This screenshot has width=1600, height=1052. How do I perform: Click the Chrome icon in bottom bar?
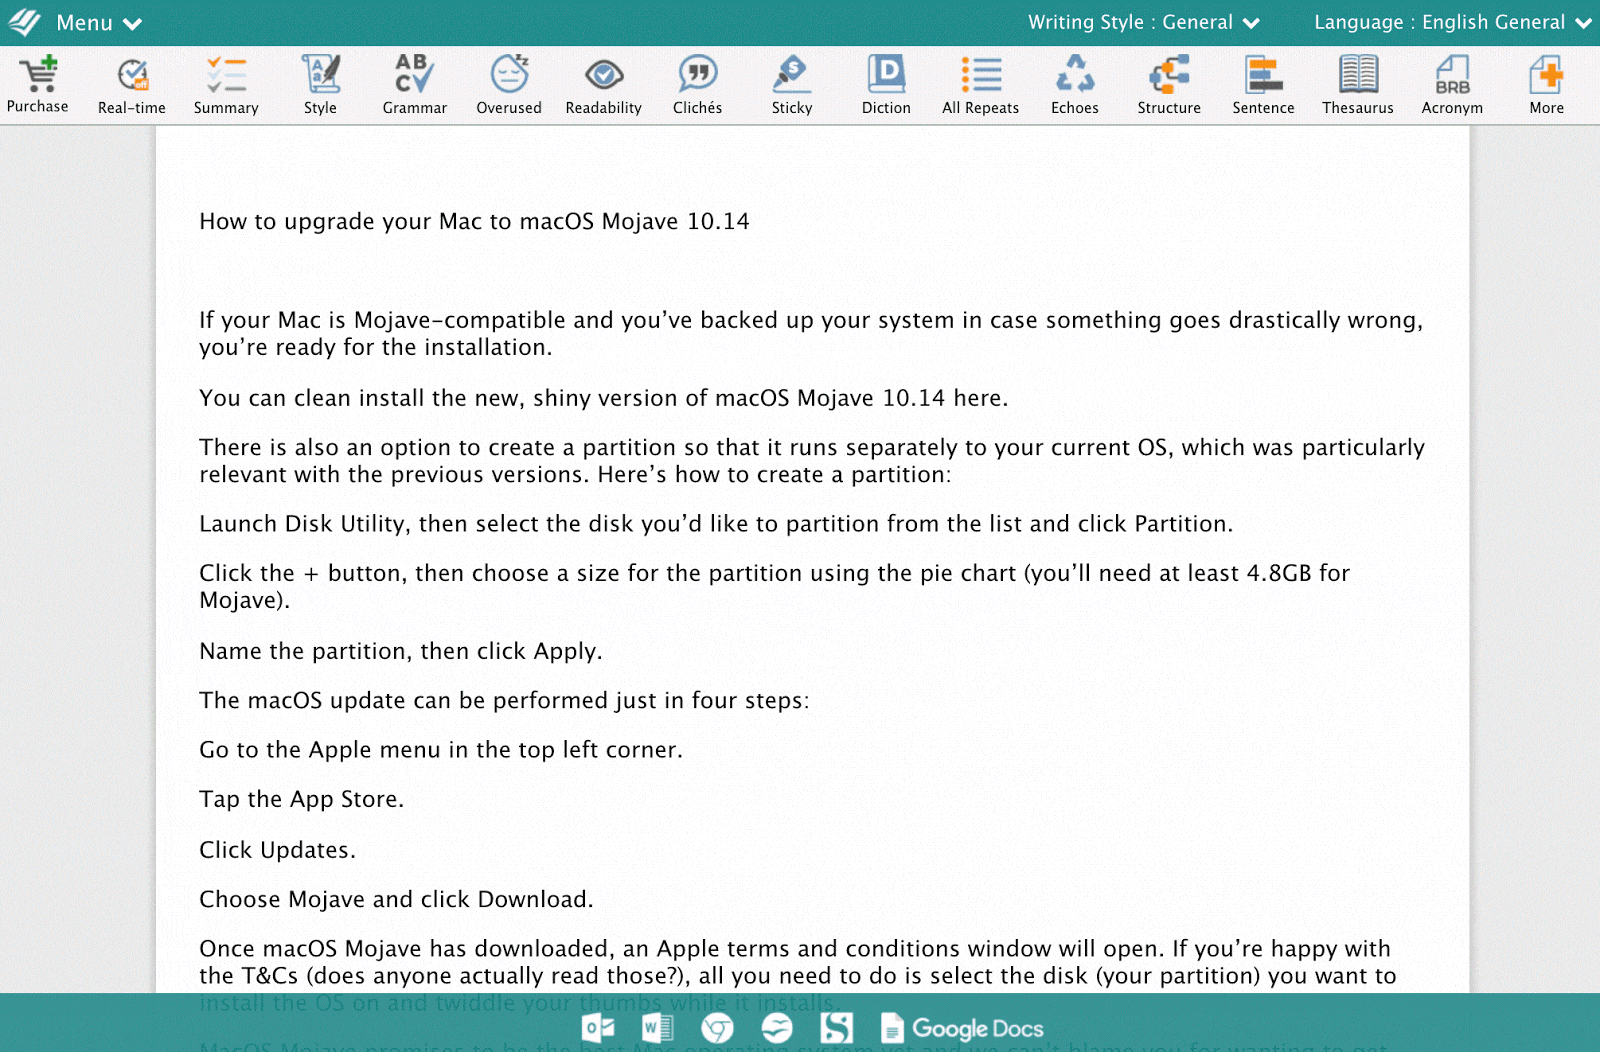717,1027
